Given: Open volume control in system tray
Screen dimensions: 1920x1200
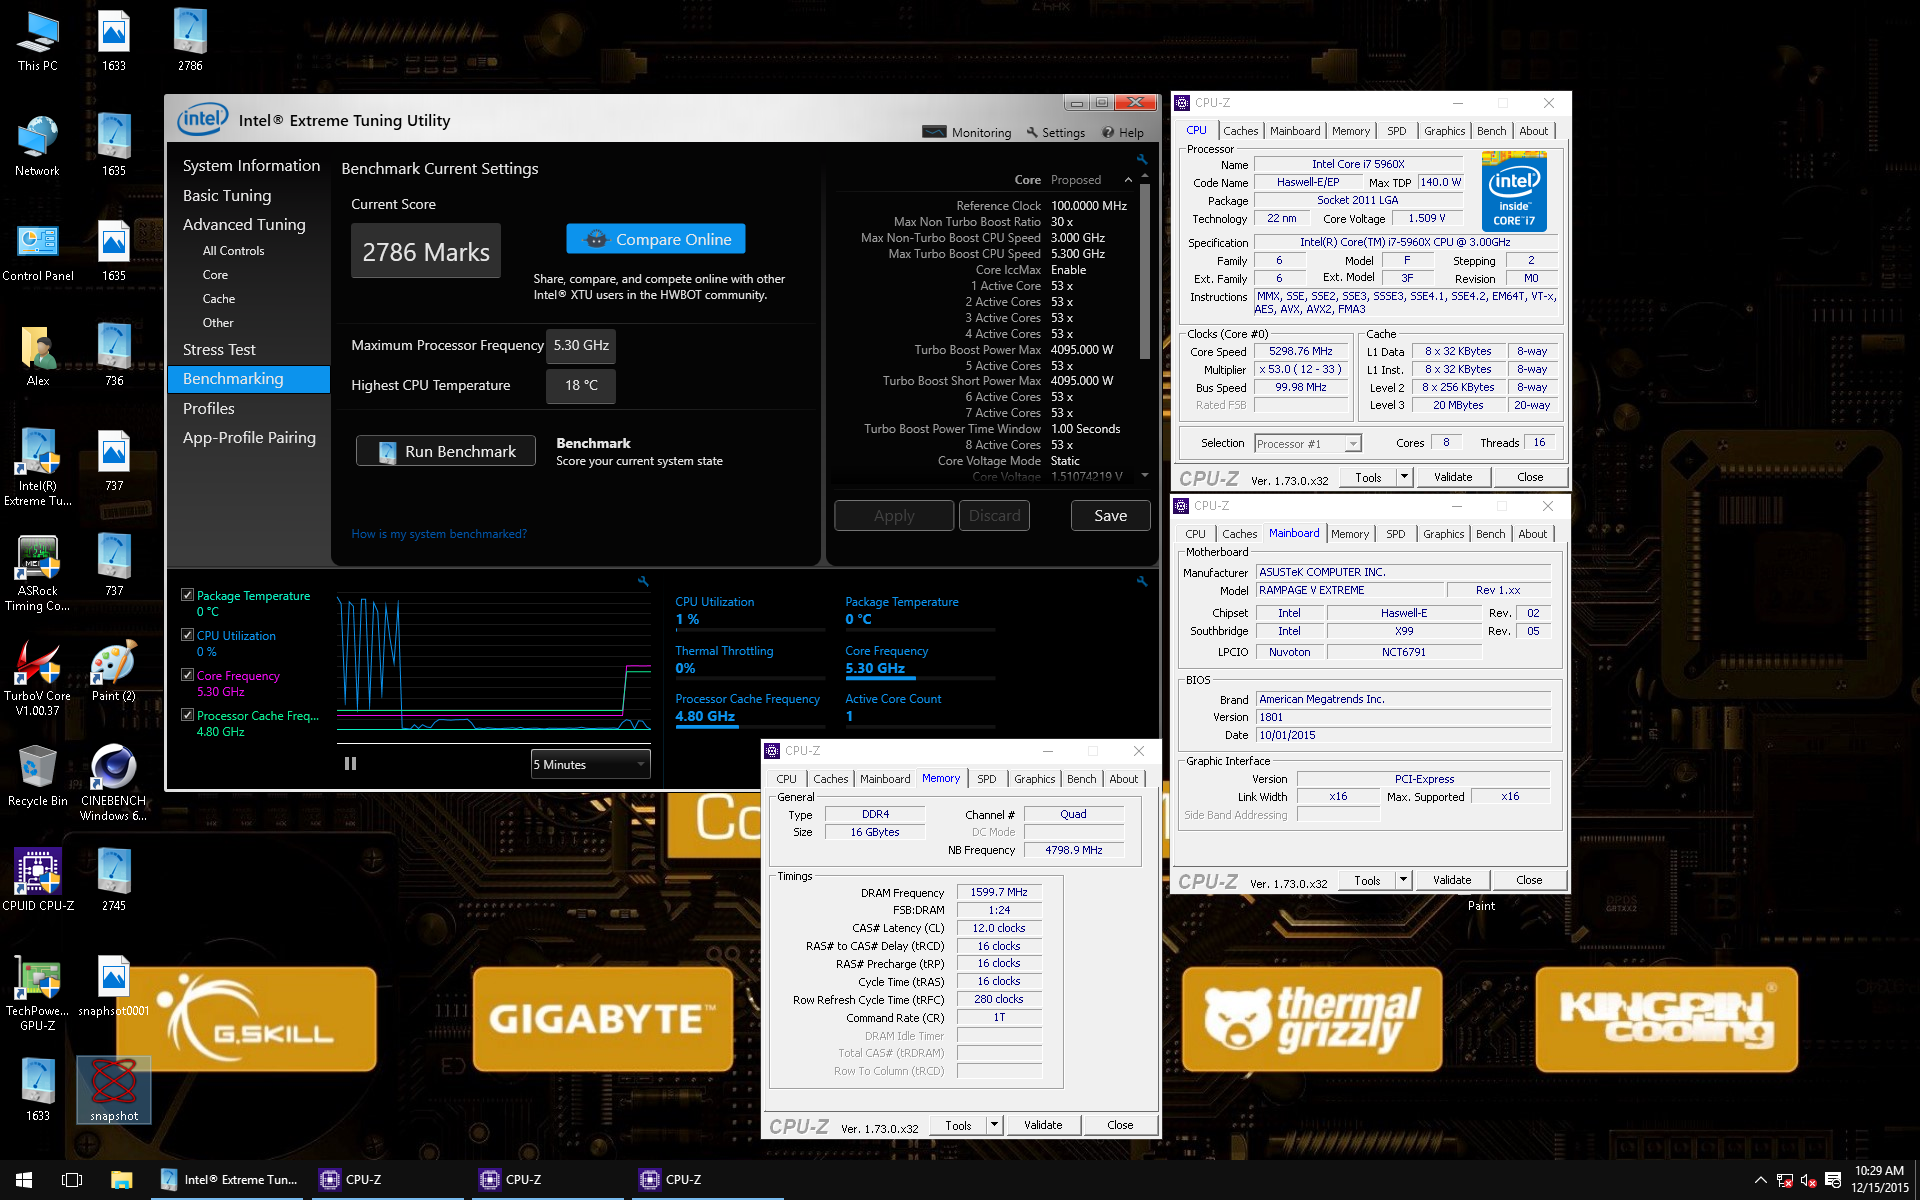Looking at the screenshot, I should tap(1808, 1180).
